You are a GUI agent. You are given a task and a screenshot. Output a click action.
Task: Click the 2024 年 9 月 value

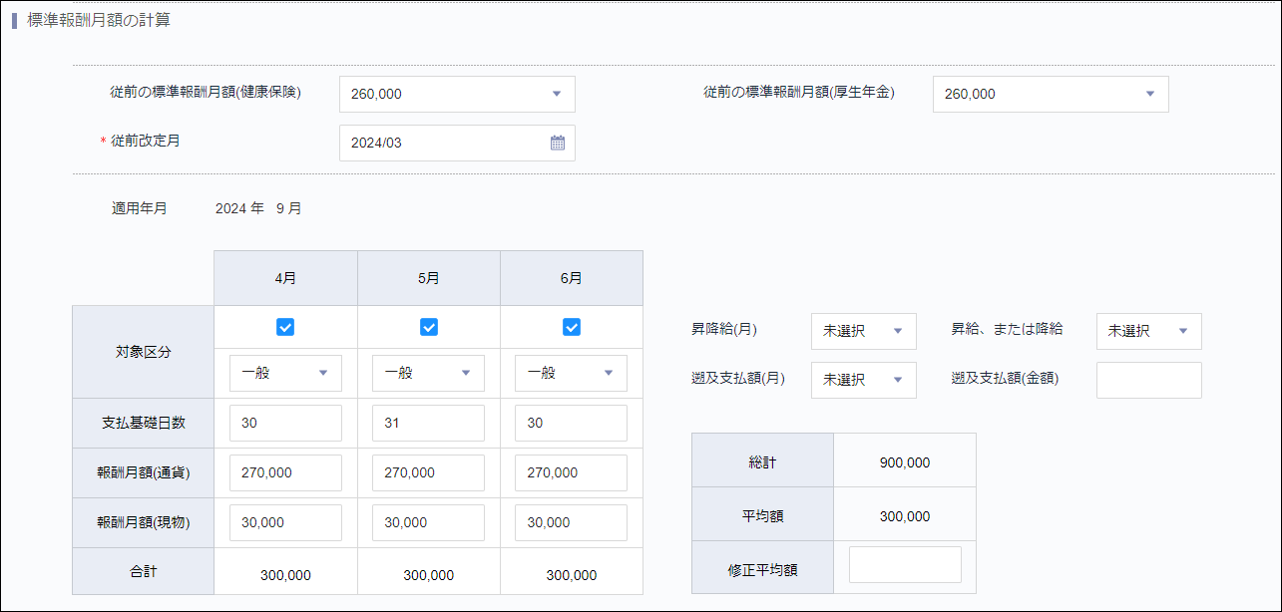pos(258,209)
